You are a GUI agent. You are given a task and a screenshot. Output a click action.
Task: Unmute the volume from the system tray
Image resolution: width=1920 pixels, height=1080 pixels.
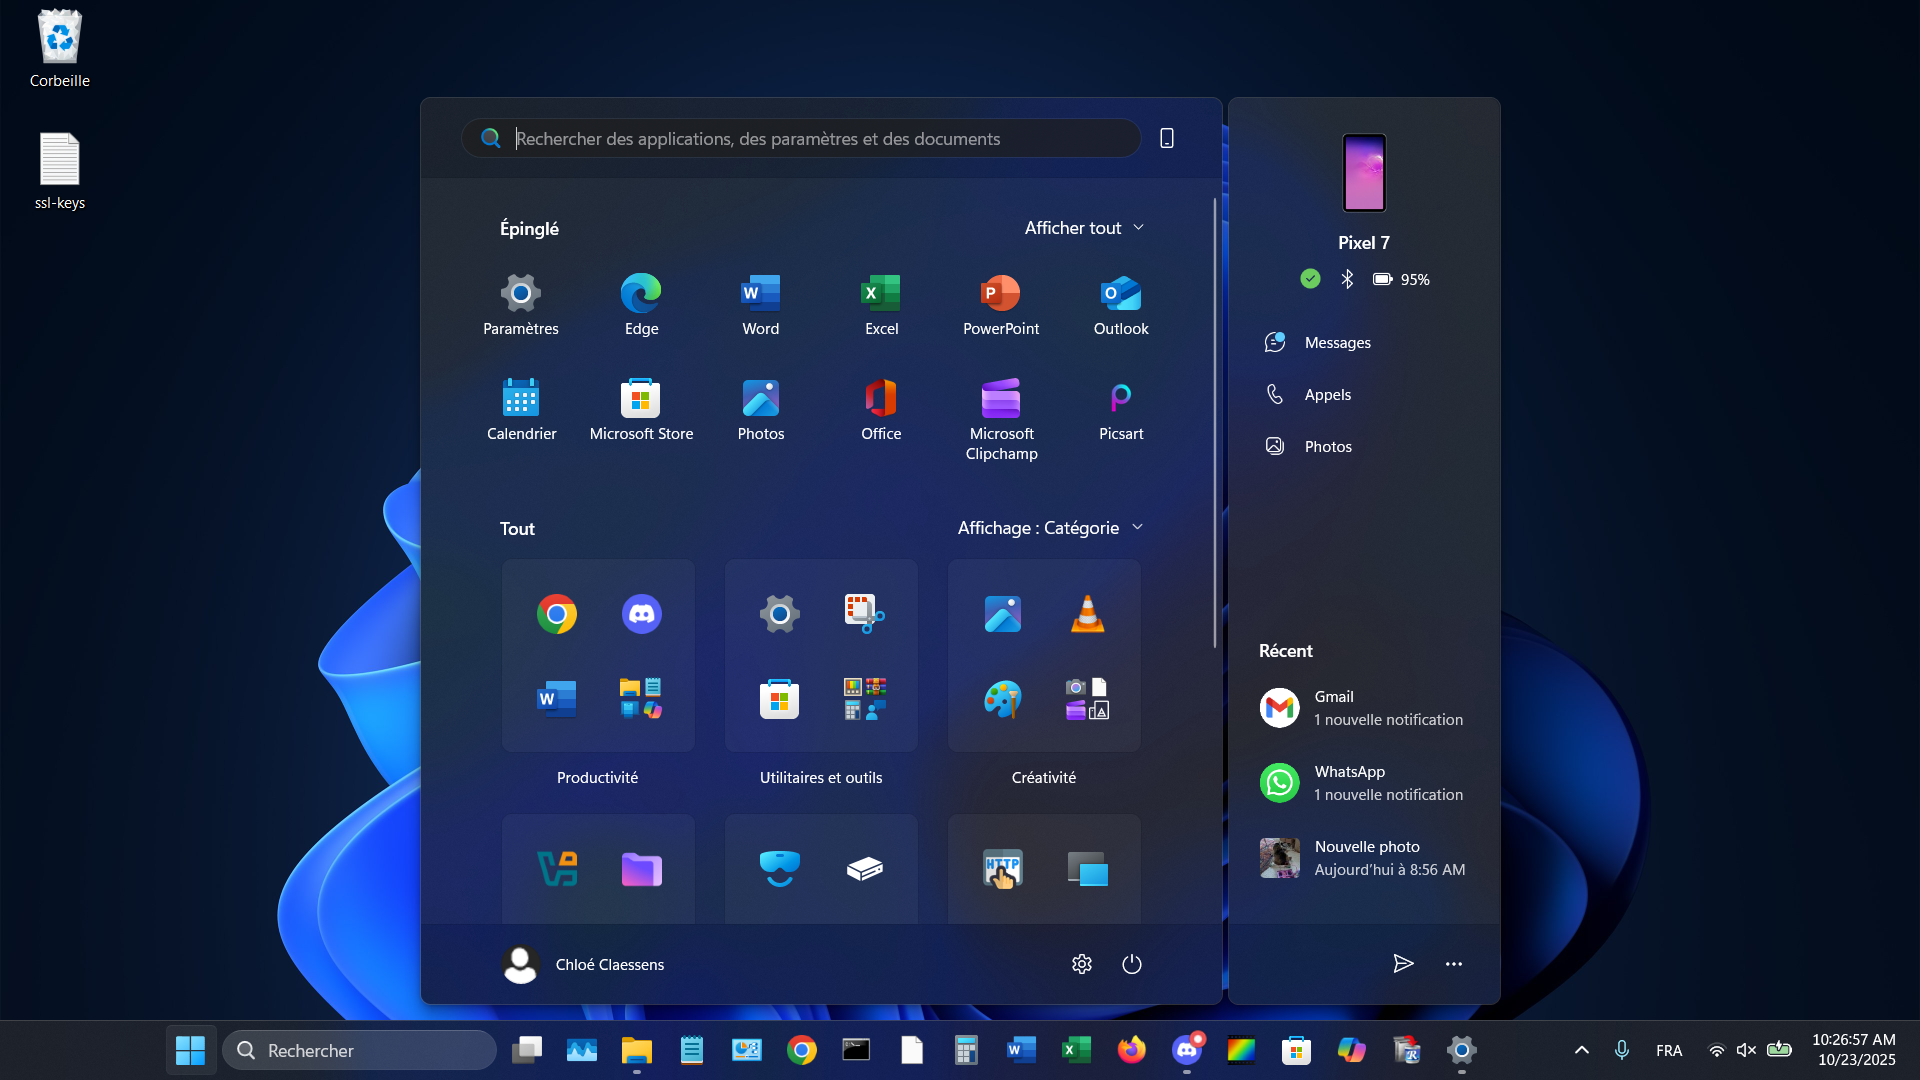tap(1746, 1050)
